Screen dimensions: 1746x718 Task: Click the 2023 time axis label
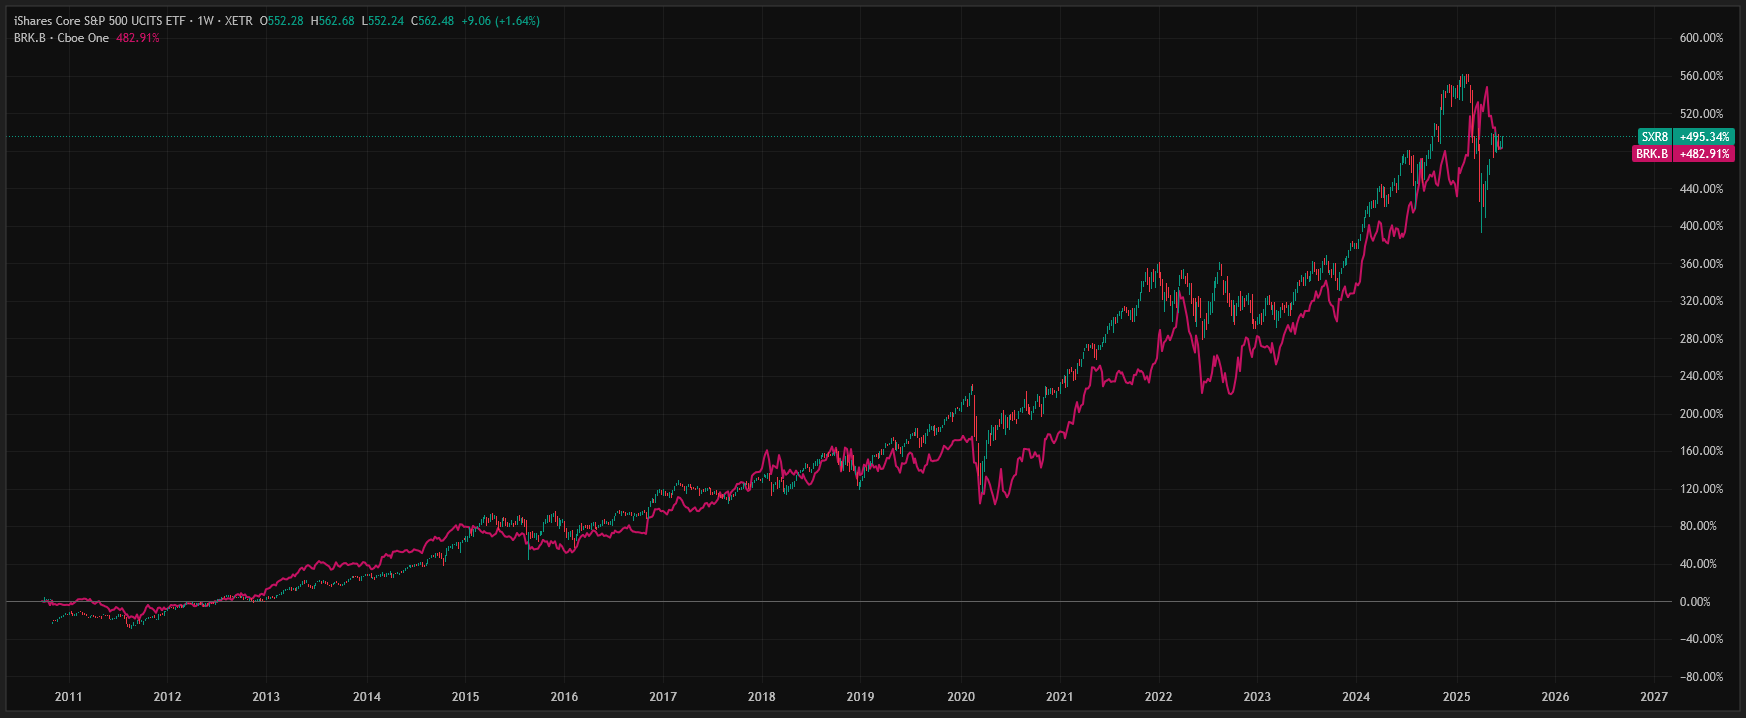[x=1257, y=697]
